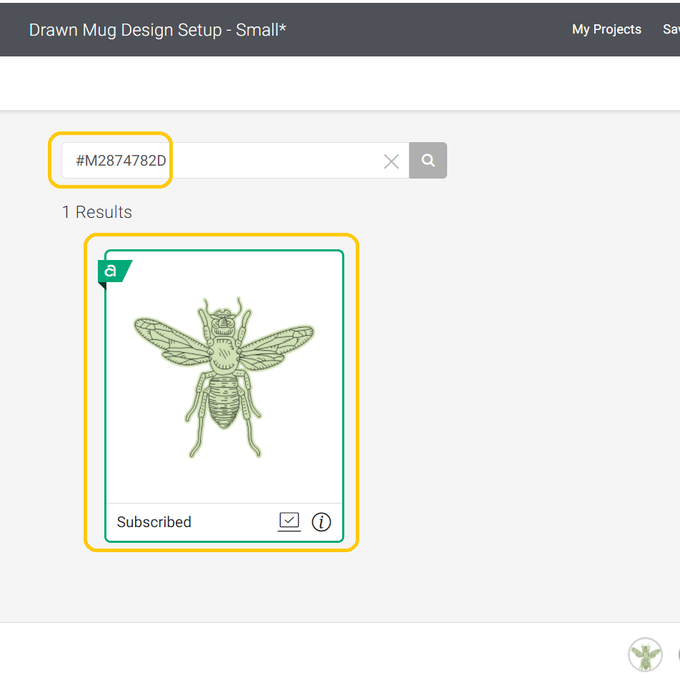Select the circular bee thumbnail in bottom tray
Image resolution: width=680 pixels, height=680 pixels.
click(x=645, y=655)
